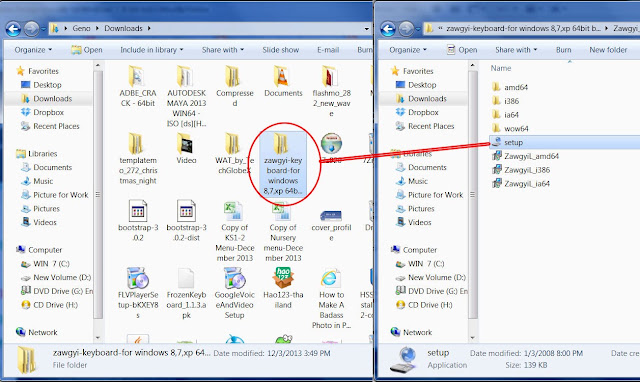
Task: Expand address bar history in left window
Action: coord(367,29)
